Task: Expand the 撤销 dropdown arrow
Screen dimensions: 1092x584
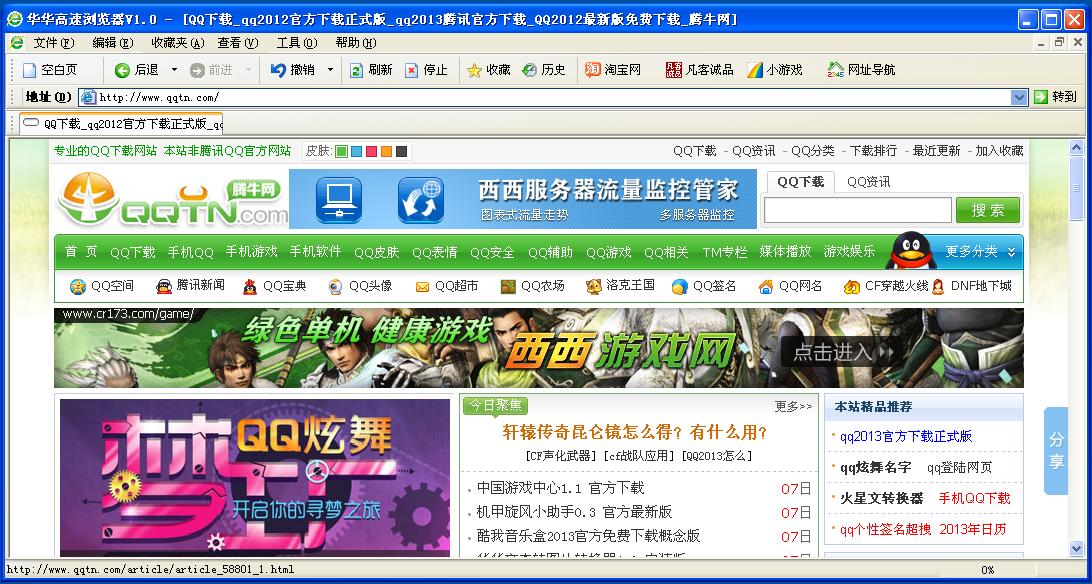Action: click(x=330, y=70)
